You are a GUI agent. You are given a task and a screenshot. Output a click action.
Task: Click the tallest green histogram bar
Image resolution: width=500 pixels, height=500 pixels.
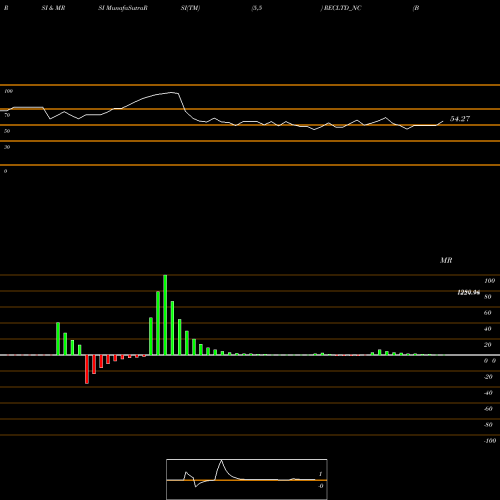point(165,315)
